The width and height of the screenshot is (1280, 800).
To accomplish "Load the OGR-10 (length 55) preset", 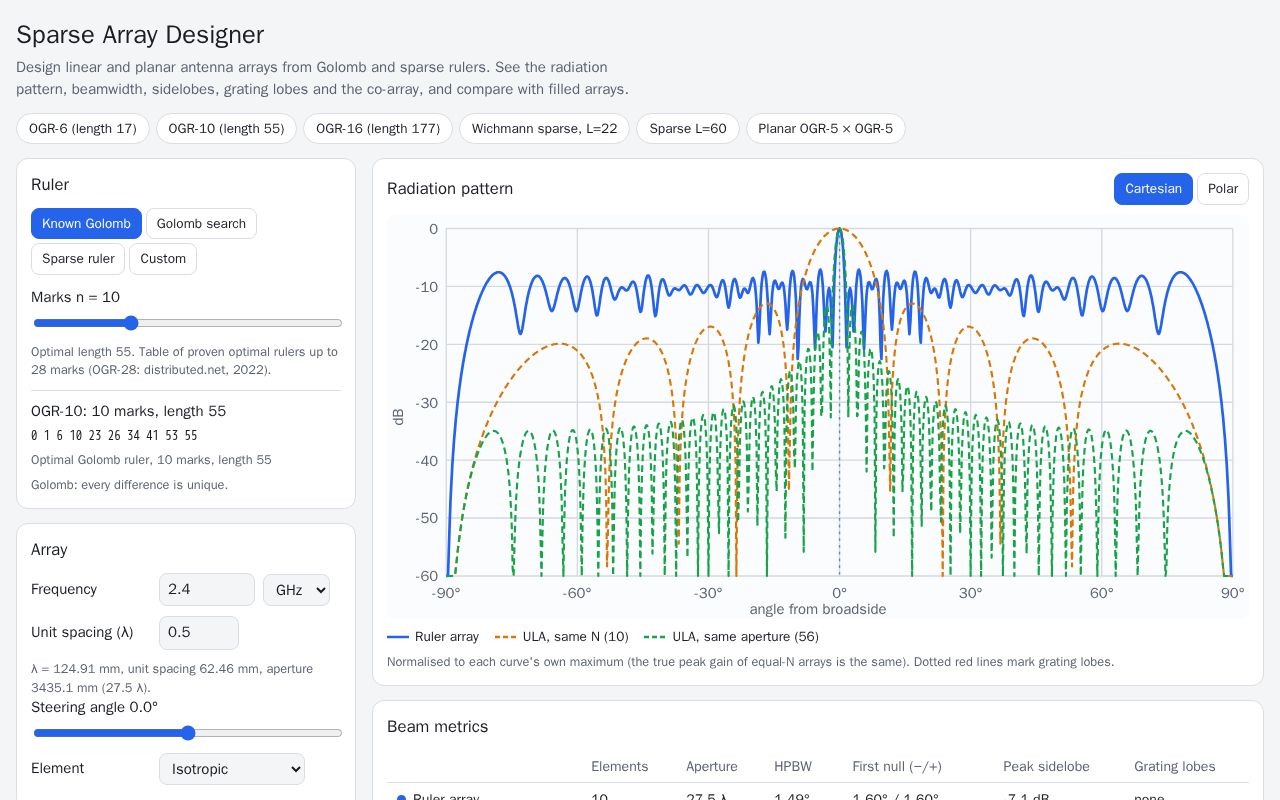I will click(226, 129).
